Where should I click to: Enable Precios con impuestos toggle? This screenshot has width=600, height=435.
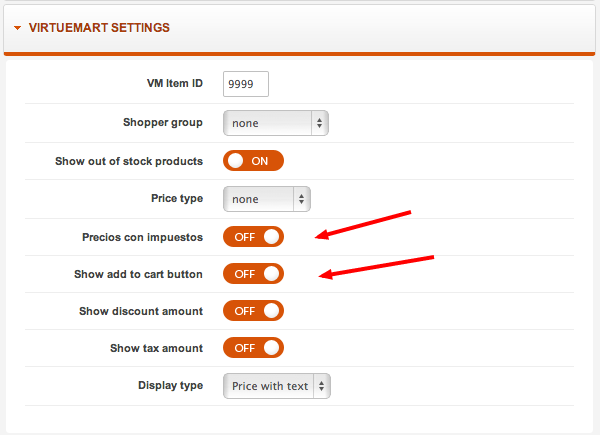[253, 237]
